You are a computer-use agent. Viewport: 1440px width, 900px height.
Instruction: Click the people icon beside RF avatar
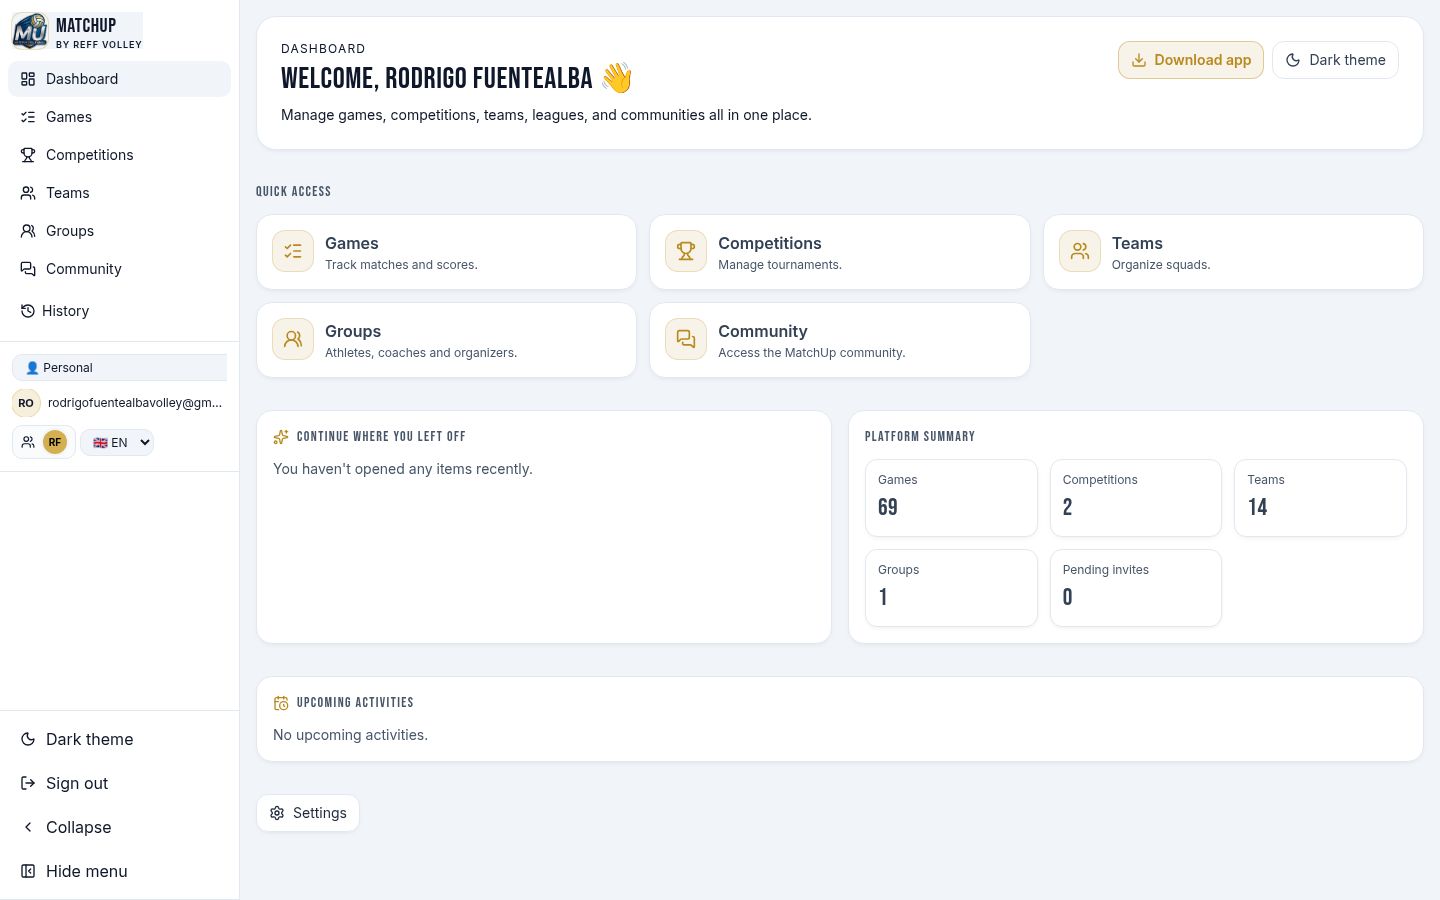(x=28, y=442)
